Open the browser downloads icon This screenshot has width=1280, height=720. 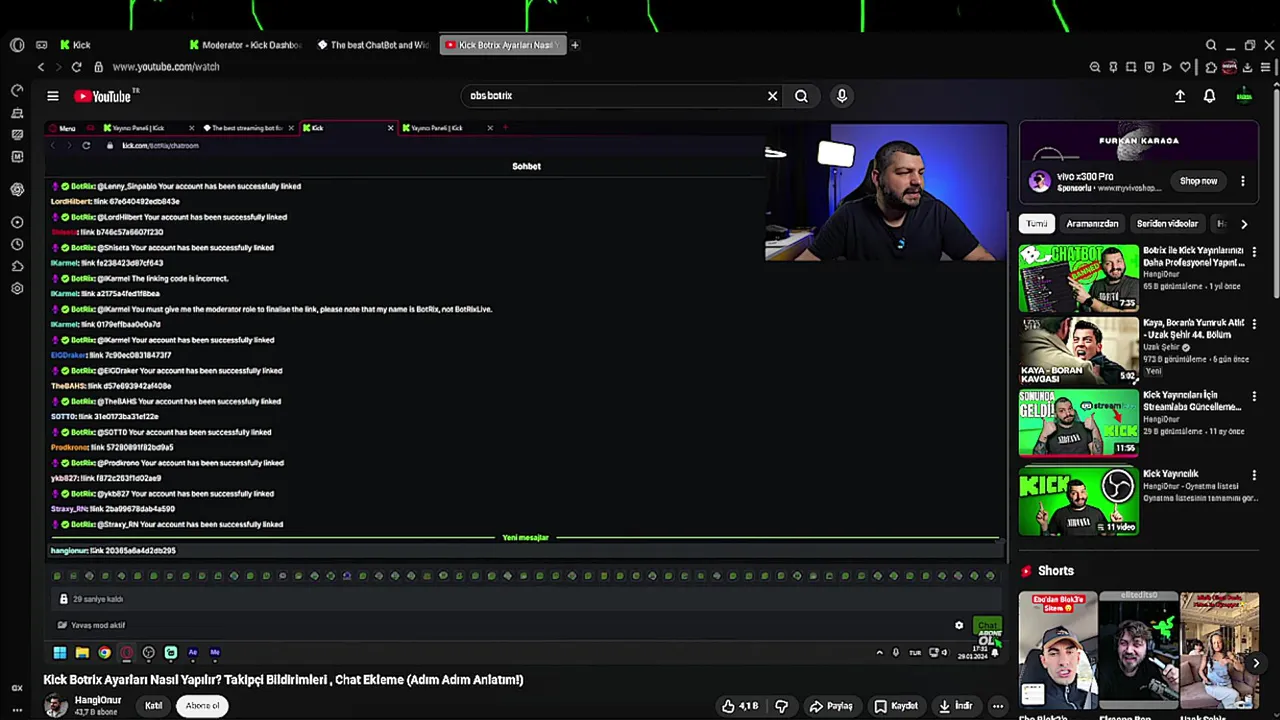pos(1247,67)
